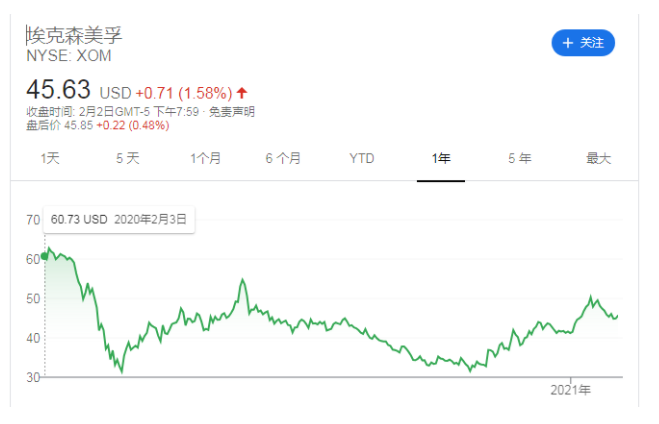The height and width of the screenshot is (424, 659).
Task: Click the 2021年 label on the x-axis
Action: [x=571, y=389]
